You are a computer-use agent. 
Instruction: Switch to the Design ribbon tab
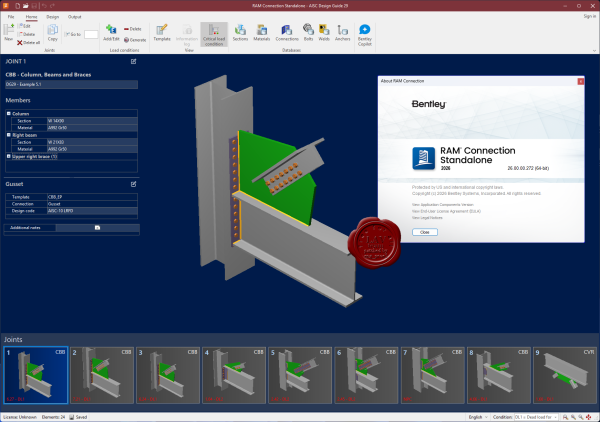(52, 17)
